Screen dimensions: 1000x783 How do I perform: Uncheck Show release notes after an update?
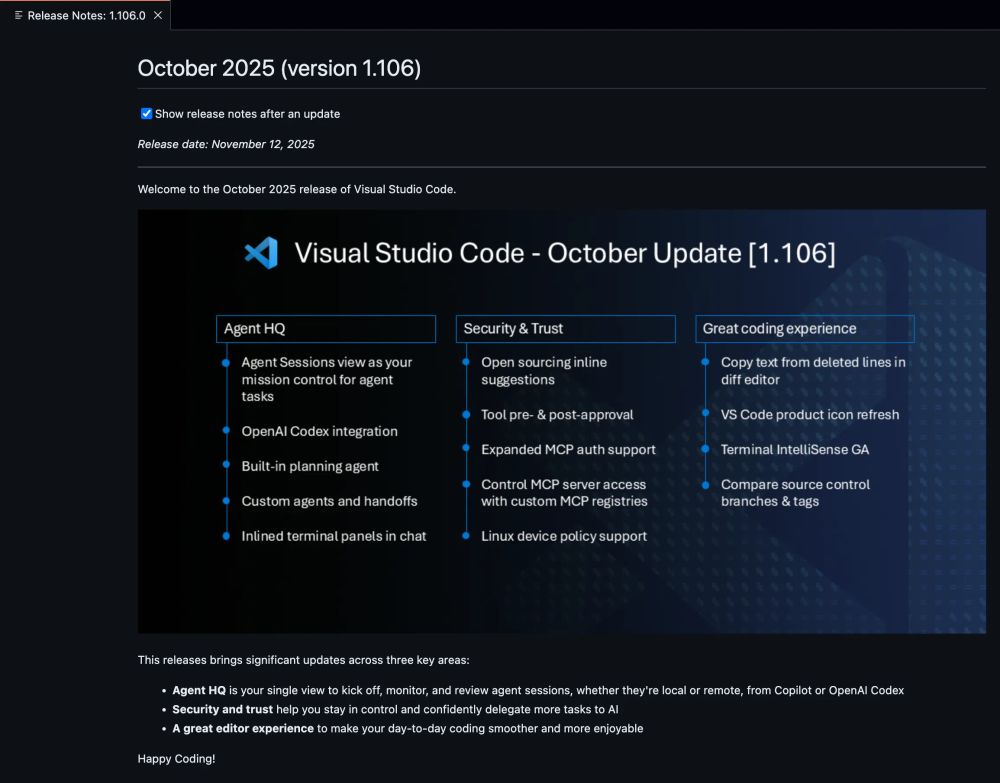[146, 113]
